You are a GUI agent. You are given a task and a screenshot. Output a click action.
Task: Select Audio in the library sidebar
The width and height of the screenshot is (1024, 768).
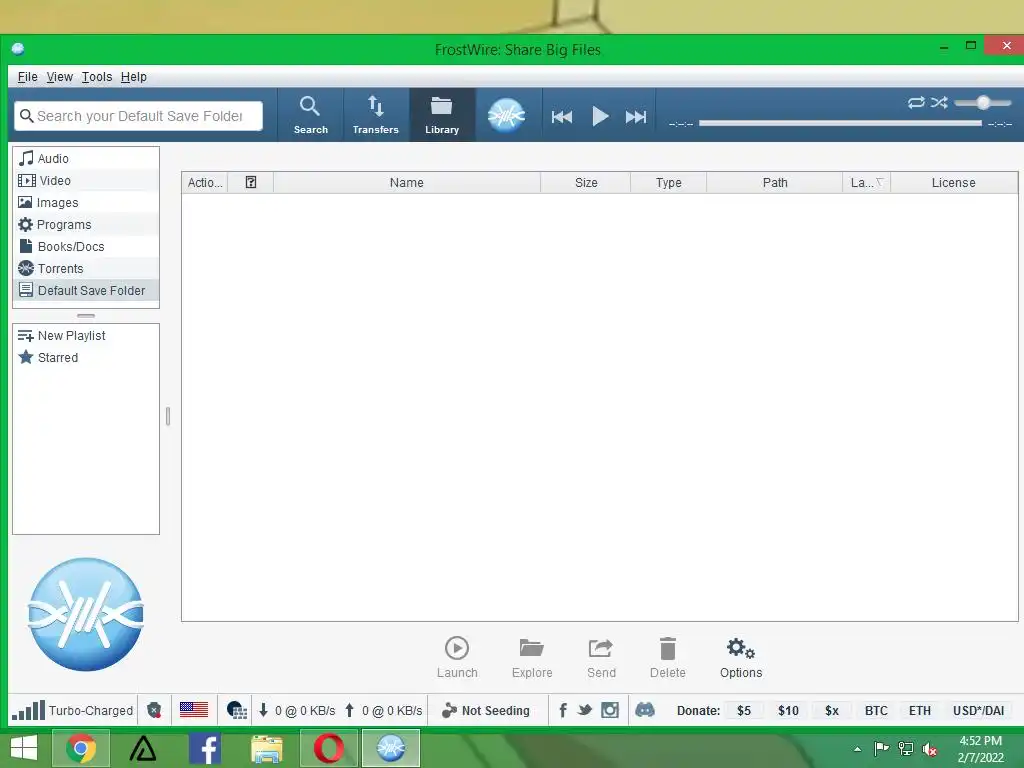[86, 159]
